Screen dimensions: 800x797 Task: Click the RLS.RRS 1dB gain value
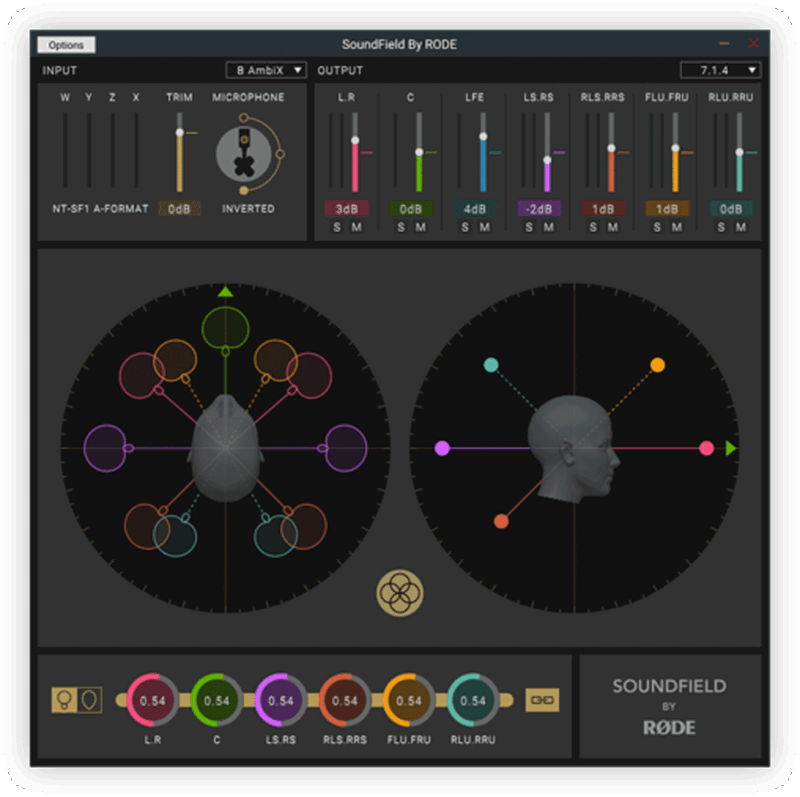(x=603, y=209)
